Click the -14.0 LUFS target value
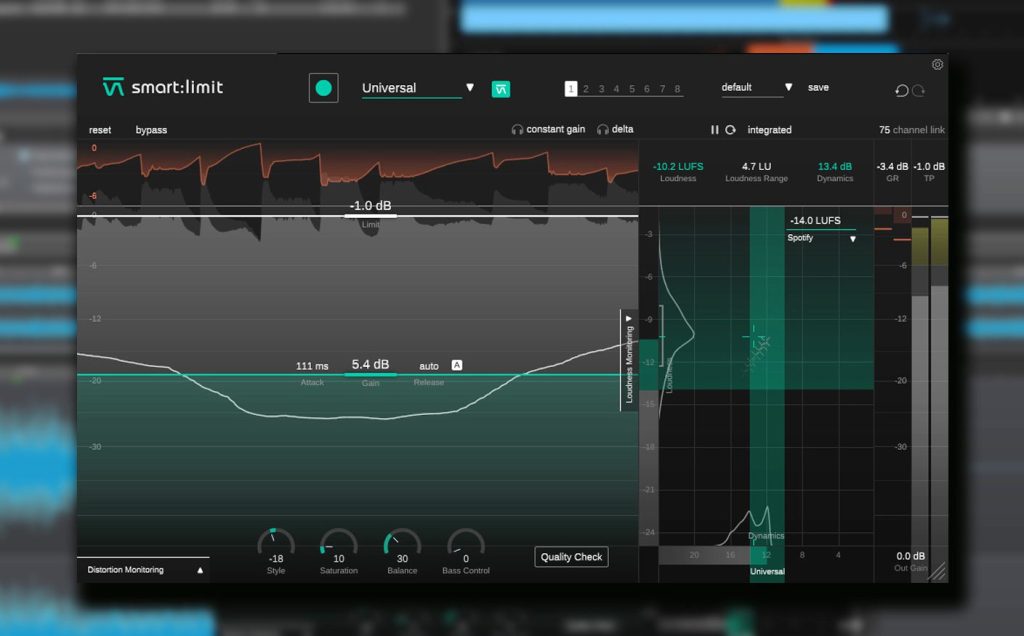 tap(815, 221)
